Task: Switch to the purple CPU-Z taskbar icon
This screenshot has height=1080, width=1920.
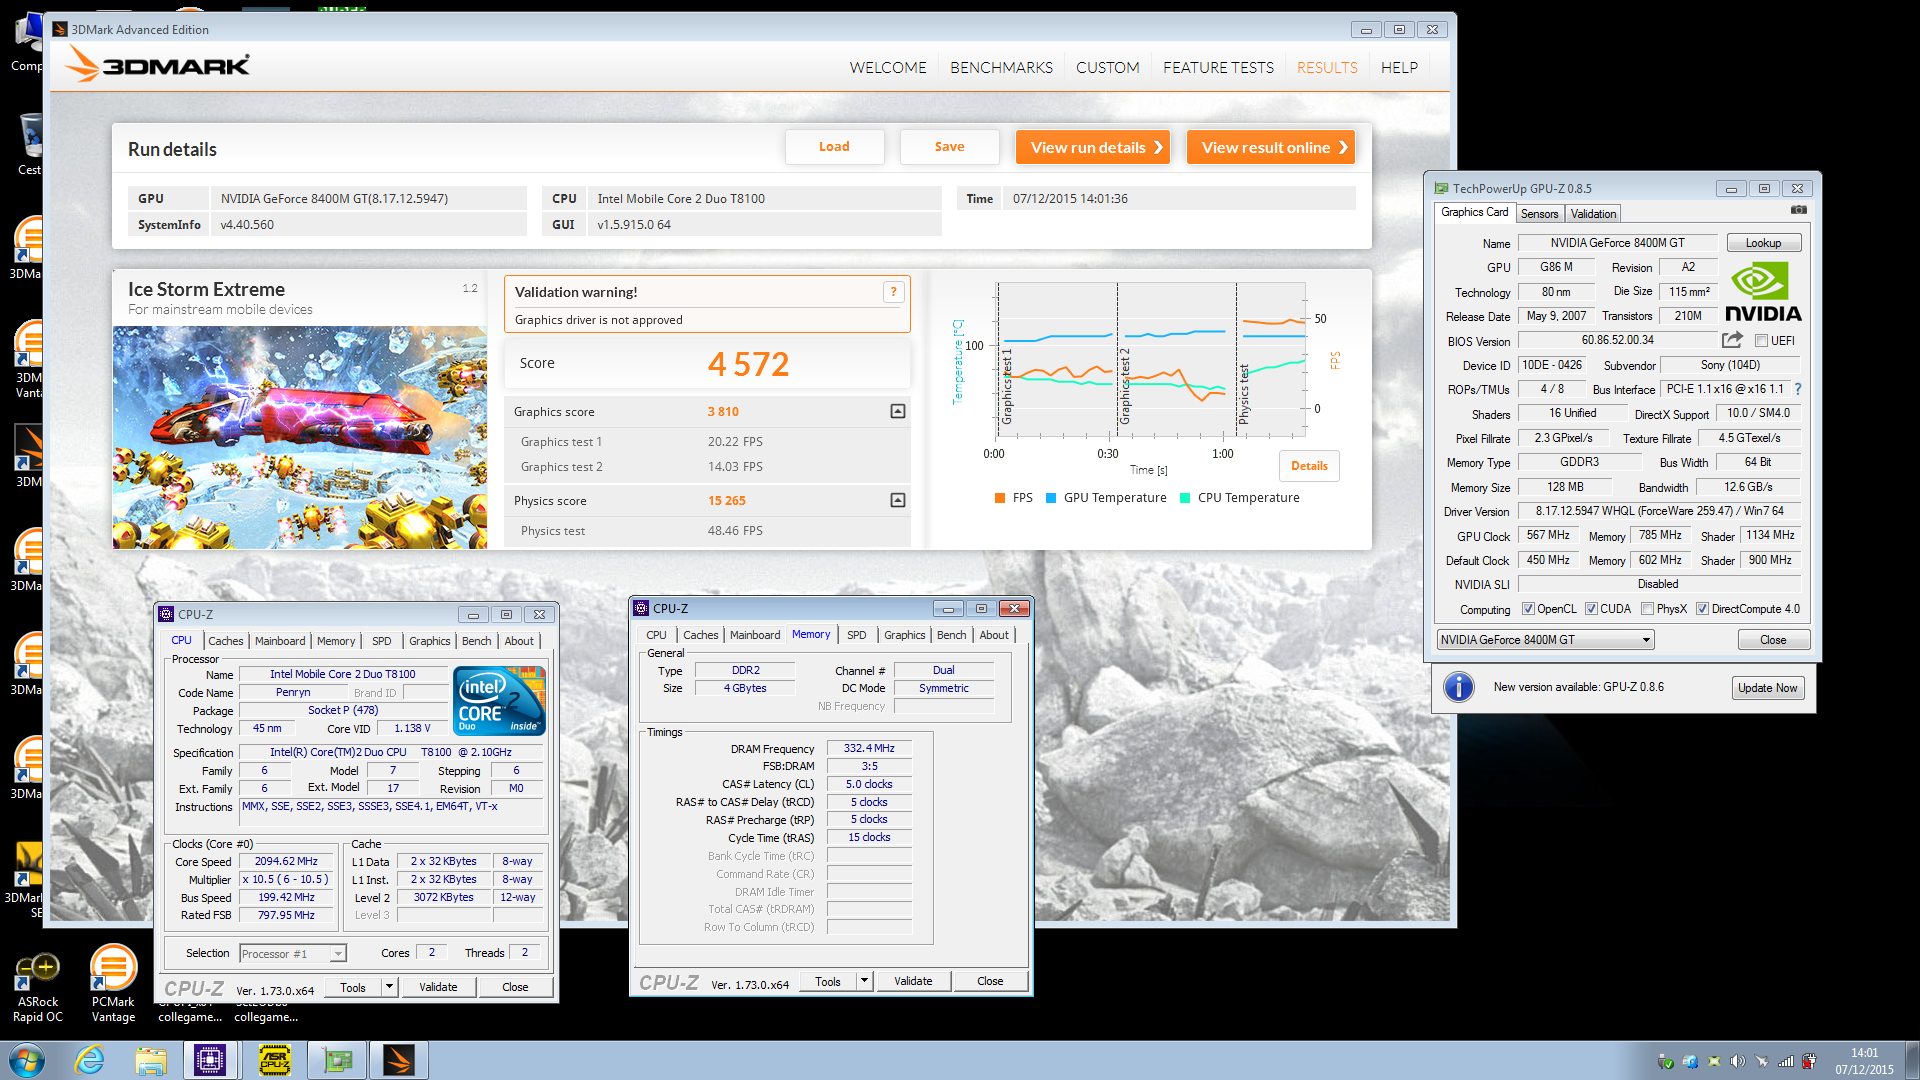Action: [211, 1060]
